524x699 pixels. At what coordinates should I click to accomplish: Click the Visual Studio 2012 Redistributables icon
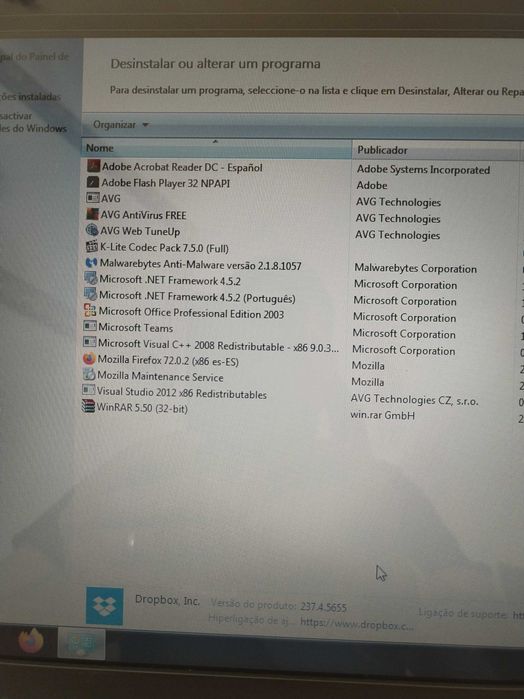[89, 391]
